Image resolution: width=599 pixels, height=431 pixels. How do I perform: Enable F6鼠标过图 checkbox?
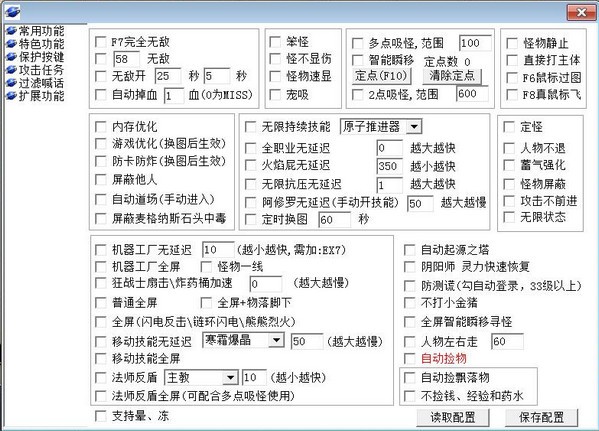click(512, 78)
